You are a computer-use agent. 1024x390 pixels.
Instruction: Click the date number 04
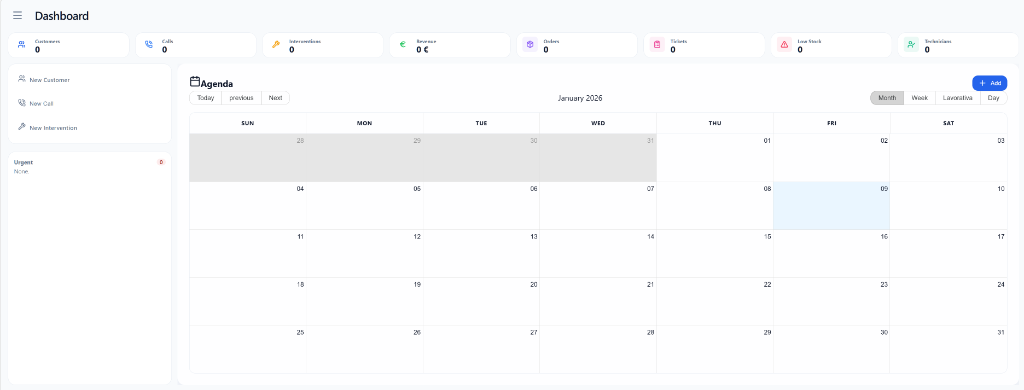pyautogui.click(x=300, y=189)
